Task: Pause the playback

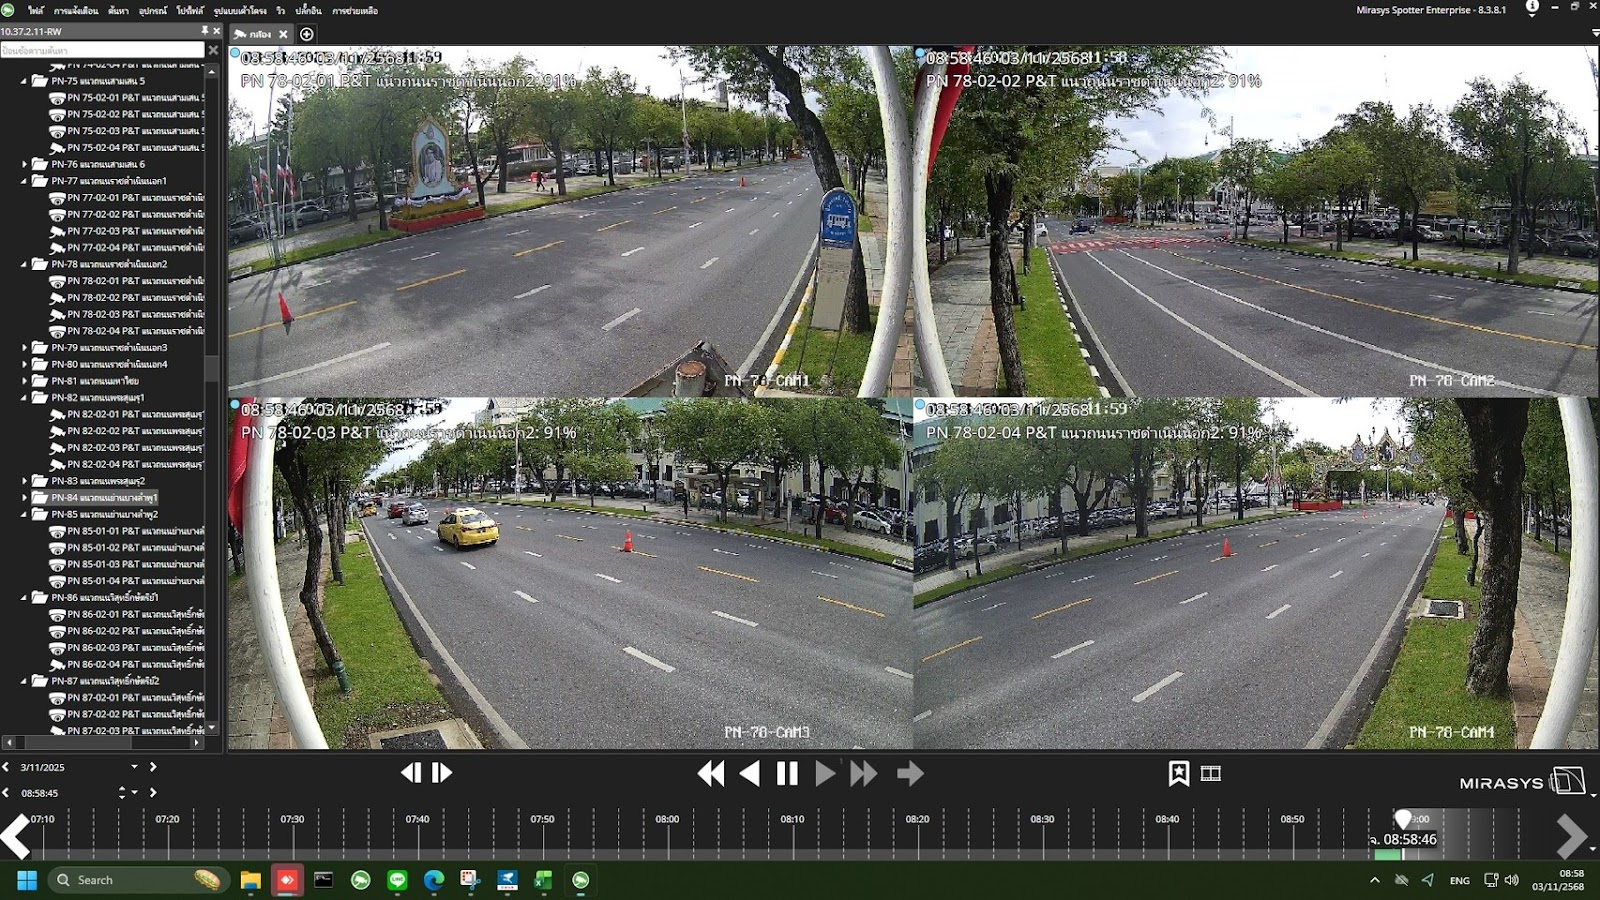Action: pos(787,773)
